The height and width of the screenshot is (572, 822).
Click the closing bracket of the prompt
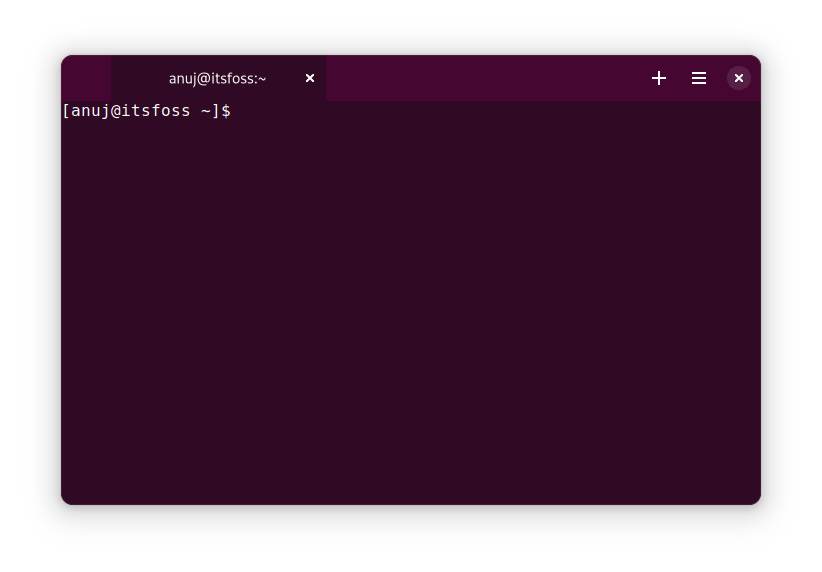coord(216,111)
